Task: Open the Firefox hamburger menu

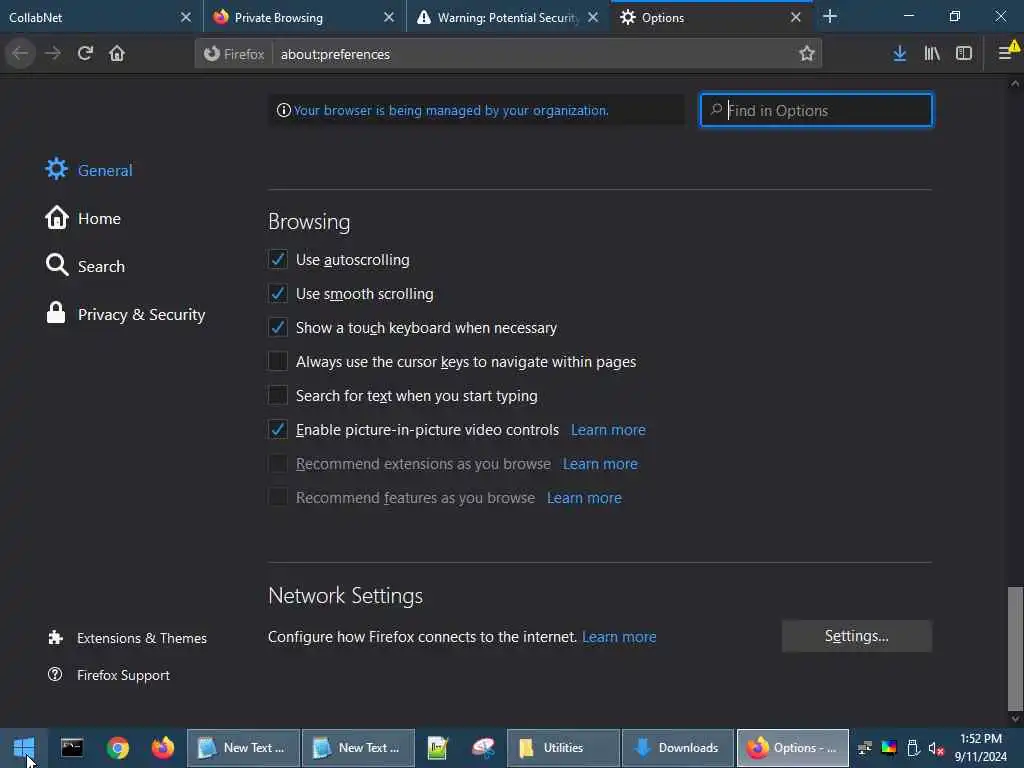Action: (1006, 54)
